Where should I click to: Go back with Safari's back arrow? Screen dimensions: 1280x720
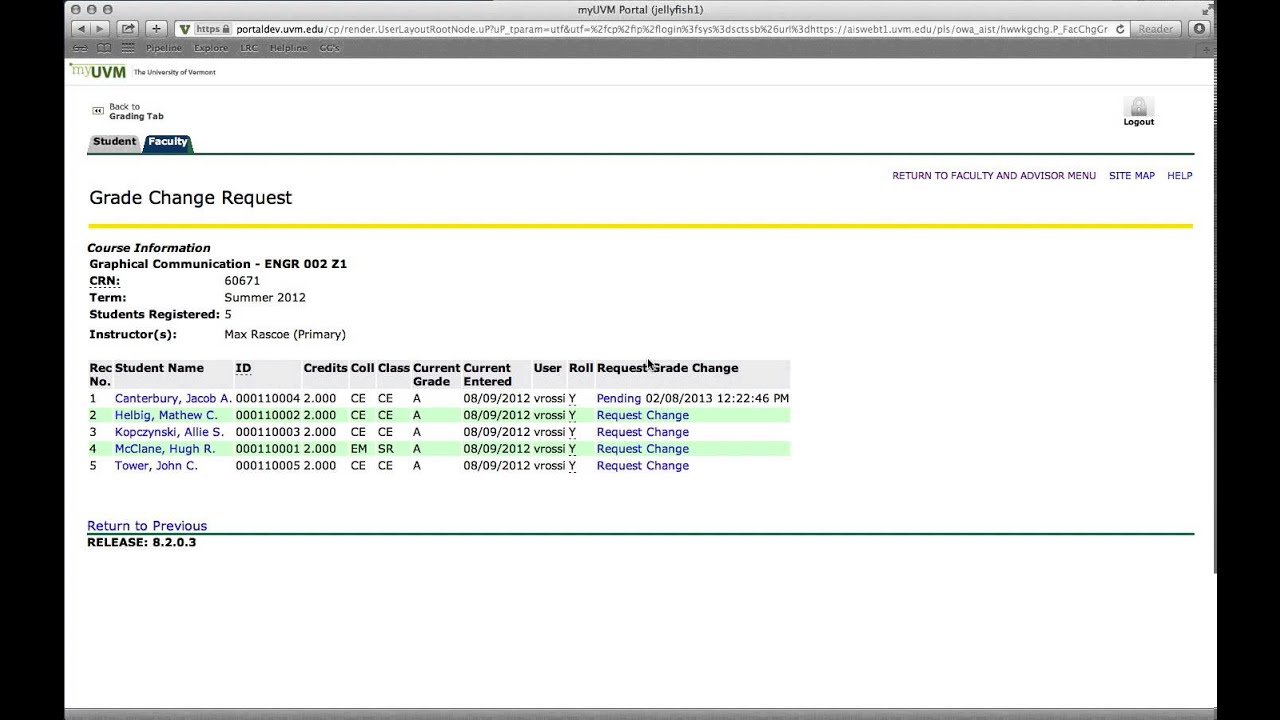coord(82,29)
